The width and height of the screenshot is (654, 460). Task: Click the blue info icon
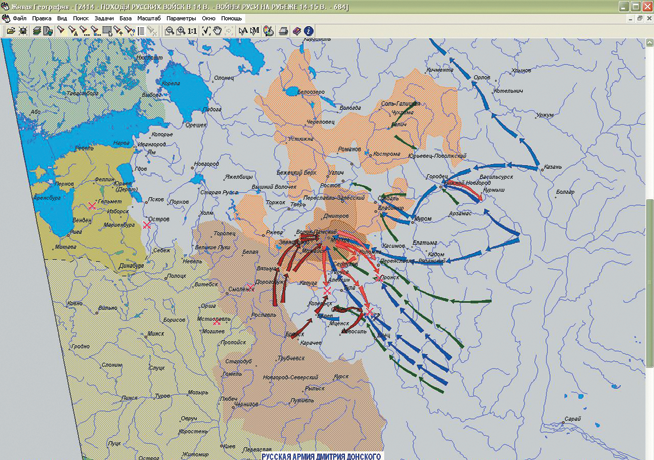tap(309, 31)
